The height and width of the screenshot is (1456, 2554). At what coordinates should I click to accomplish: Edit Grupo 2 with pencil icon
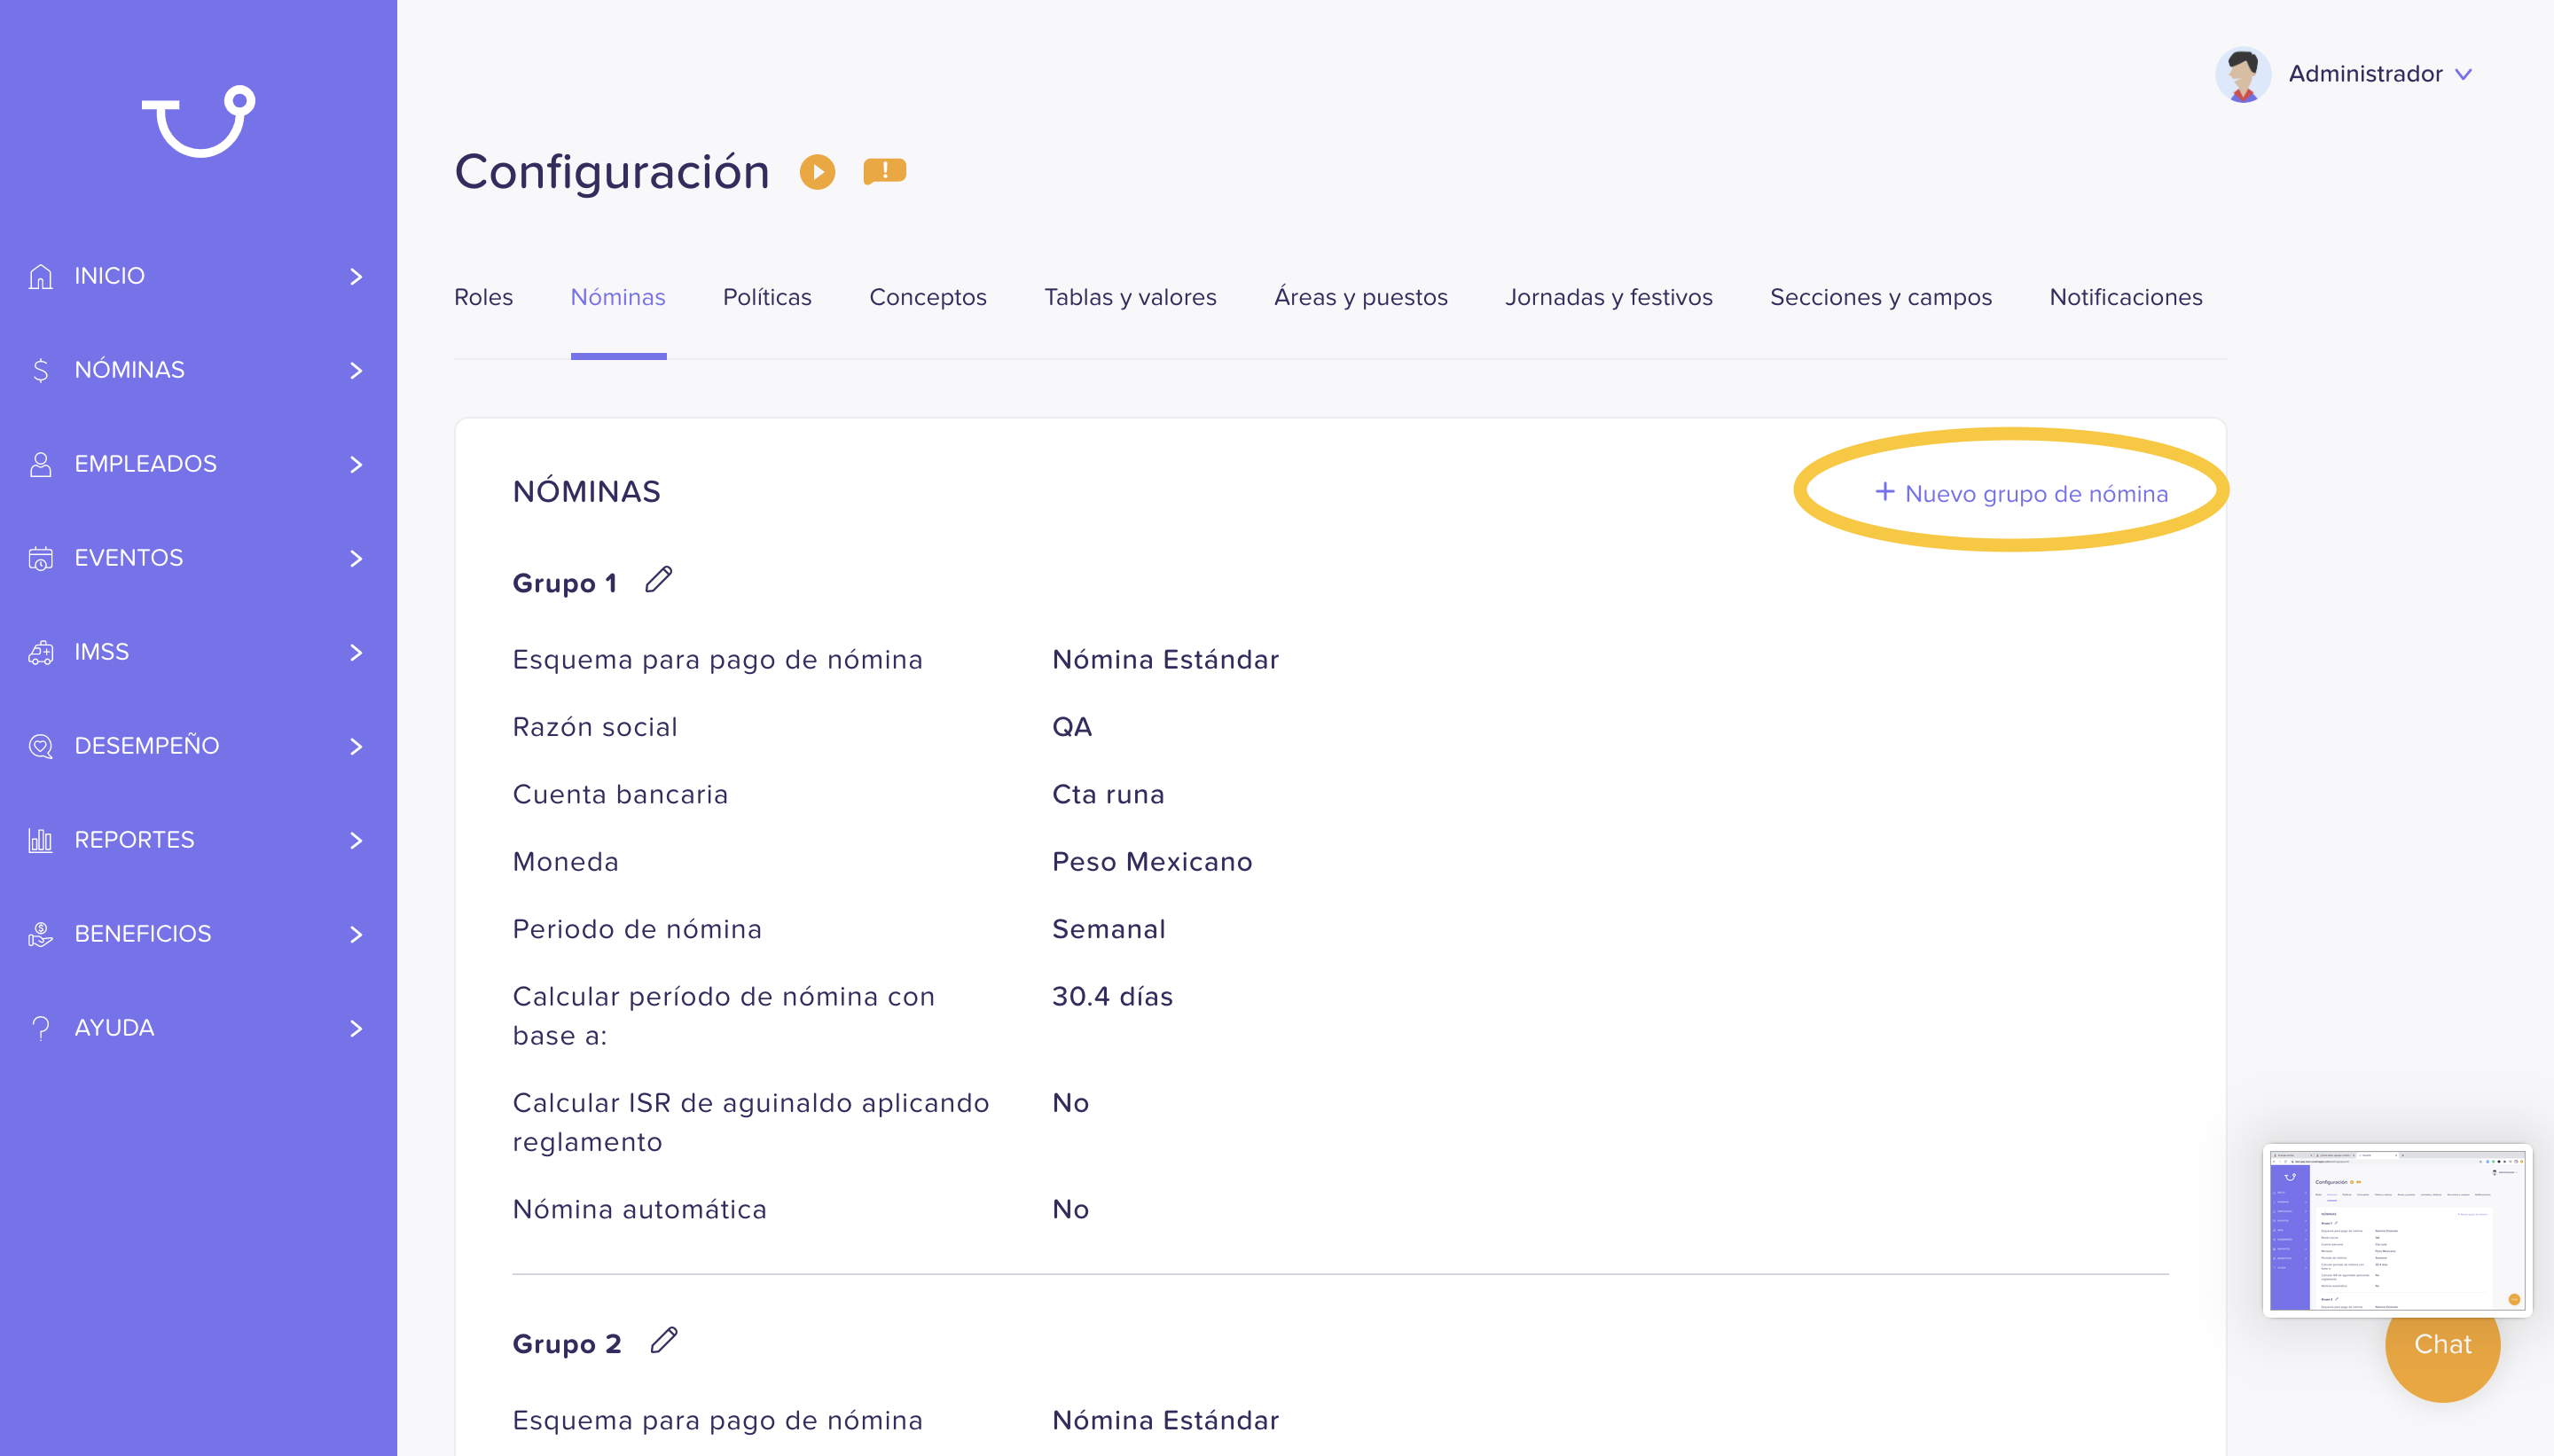[664, 1341]
